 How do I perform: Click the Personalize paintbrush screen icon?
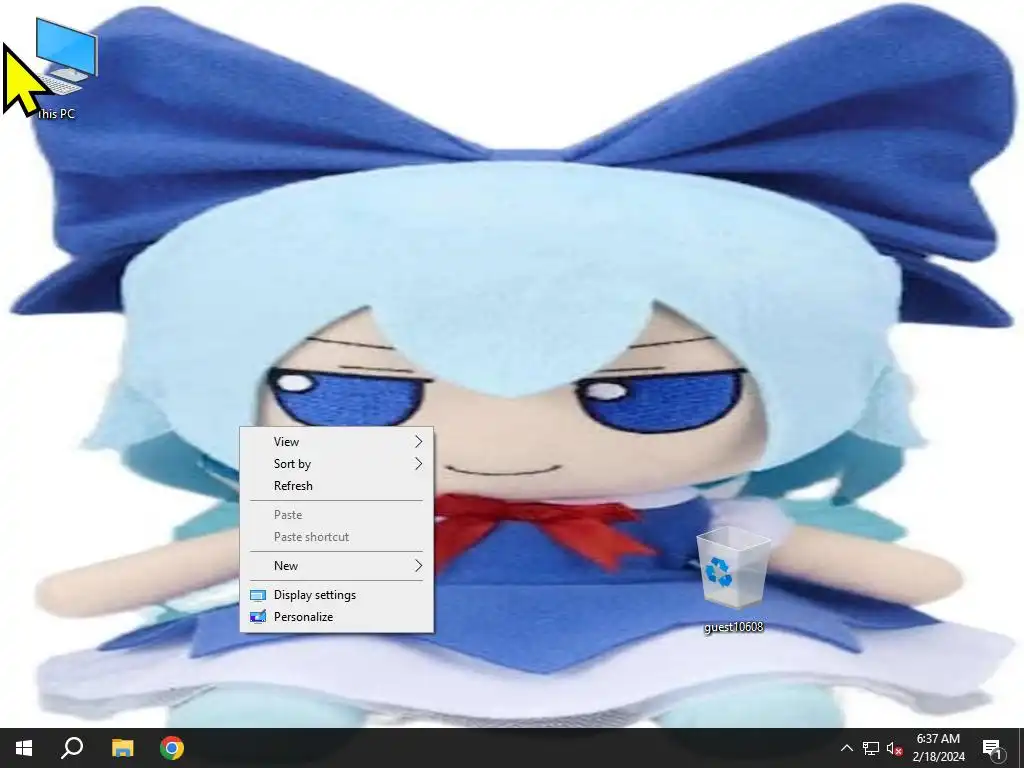[x=258, y=616]
